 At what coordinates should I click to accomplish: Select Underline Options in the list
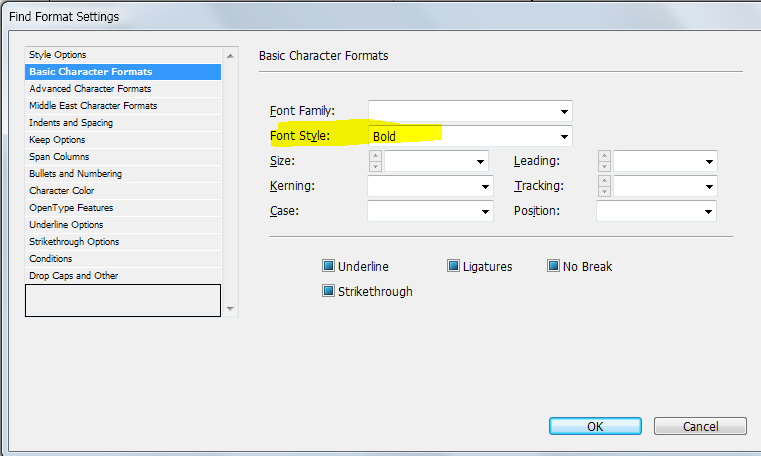pos(123,225)
